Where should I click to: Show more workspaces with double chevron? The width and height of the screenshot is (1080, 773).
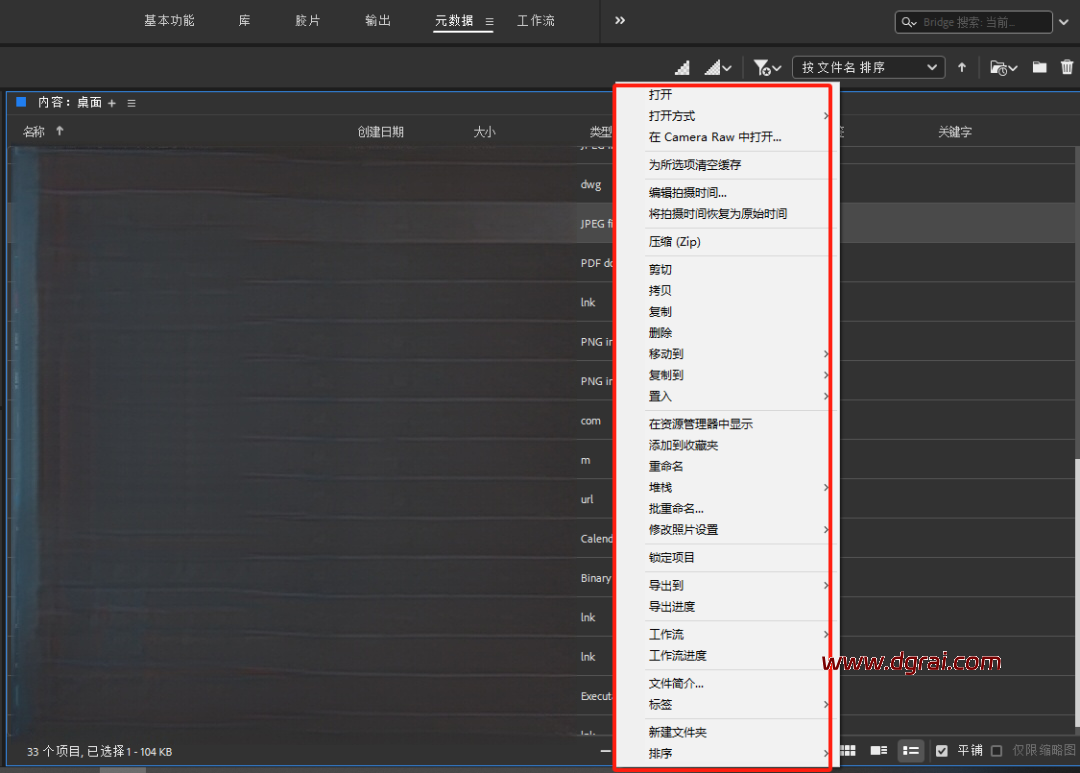tap(620, 21)
